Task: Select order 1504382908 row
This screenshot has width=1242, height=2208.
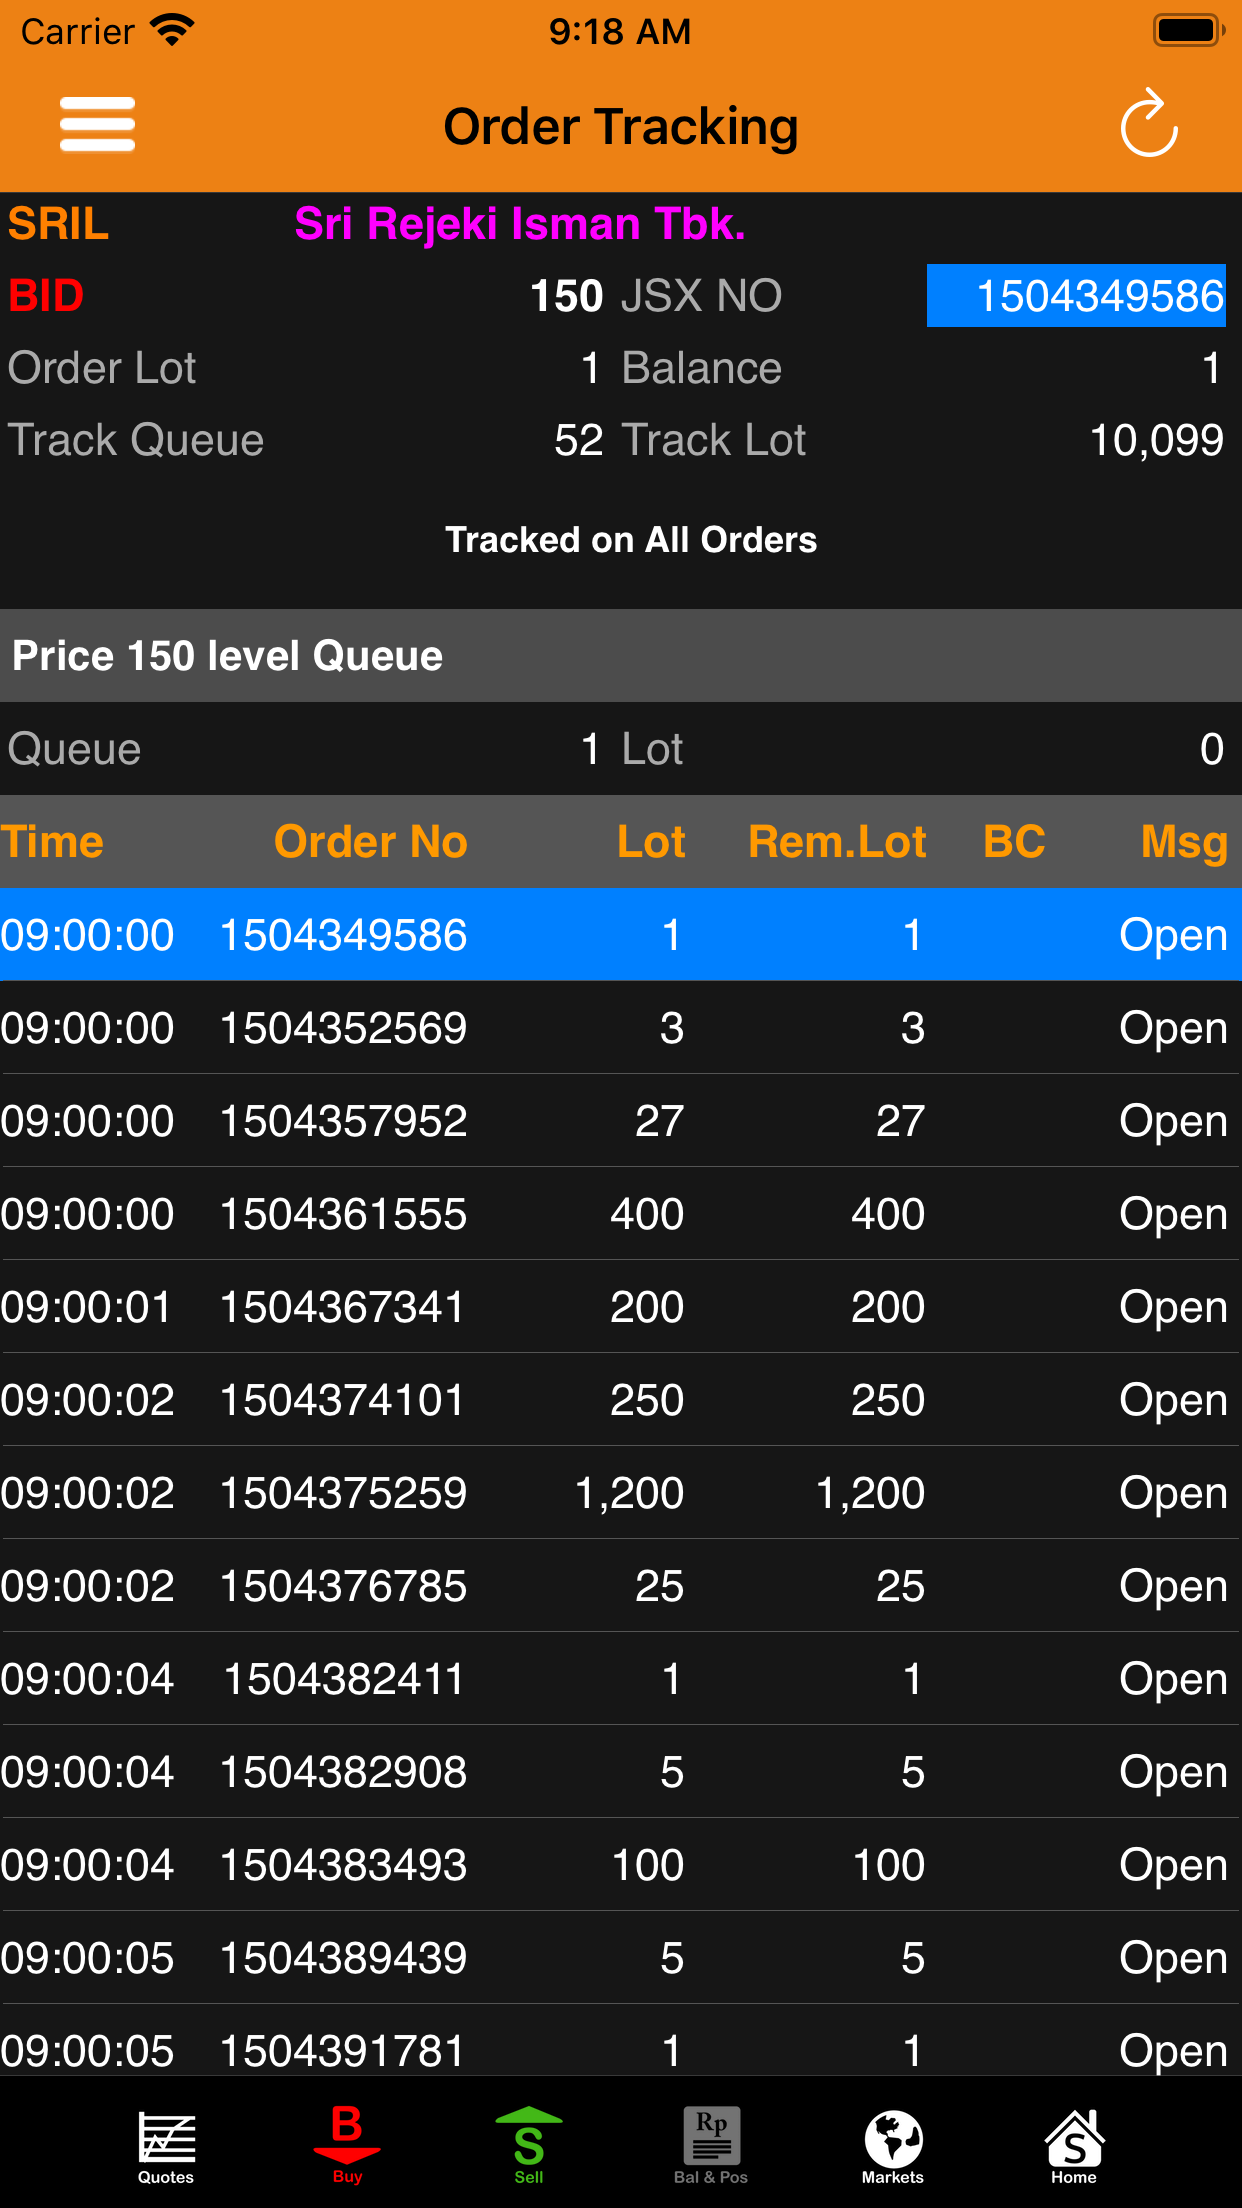Action: coord(621,1772)
